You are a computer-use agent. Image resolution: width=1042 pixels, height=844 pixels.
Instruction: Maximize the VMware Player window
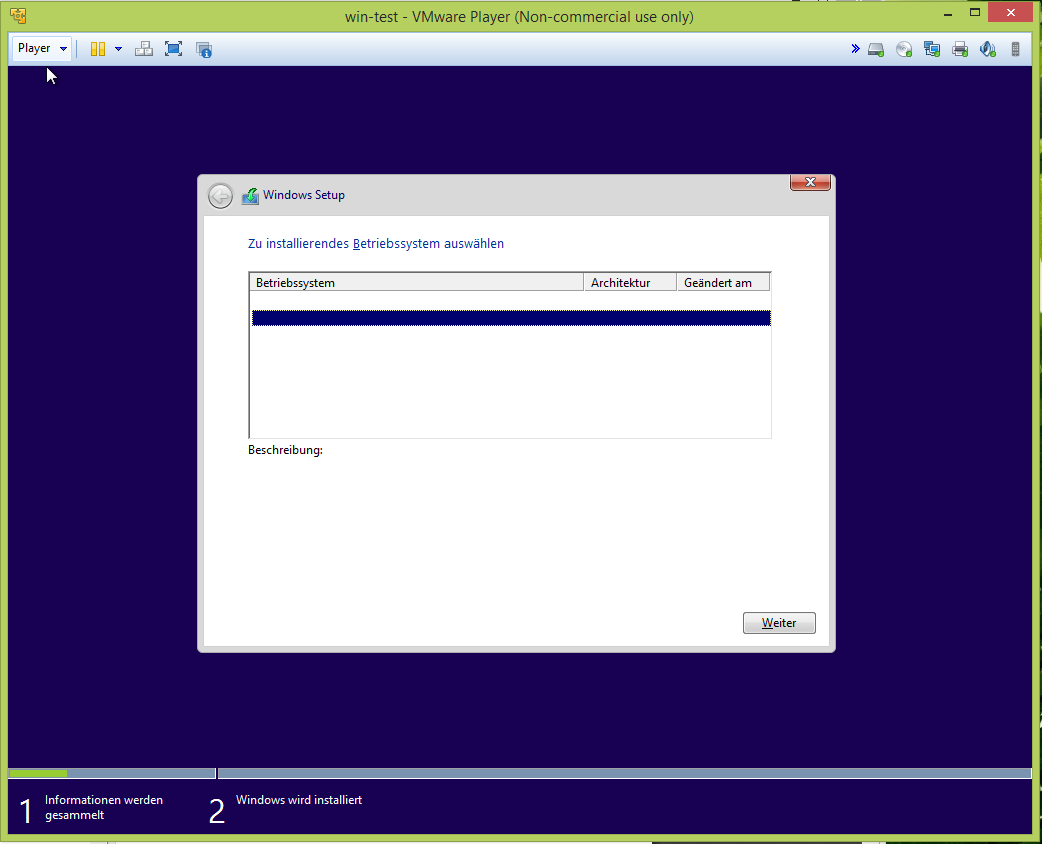click(x=975, y=13)
